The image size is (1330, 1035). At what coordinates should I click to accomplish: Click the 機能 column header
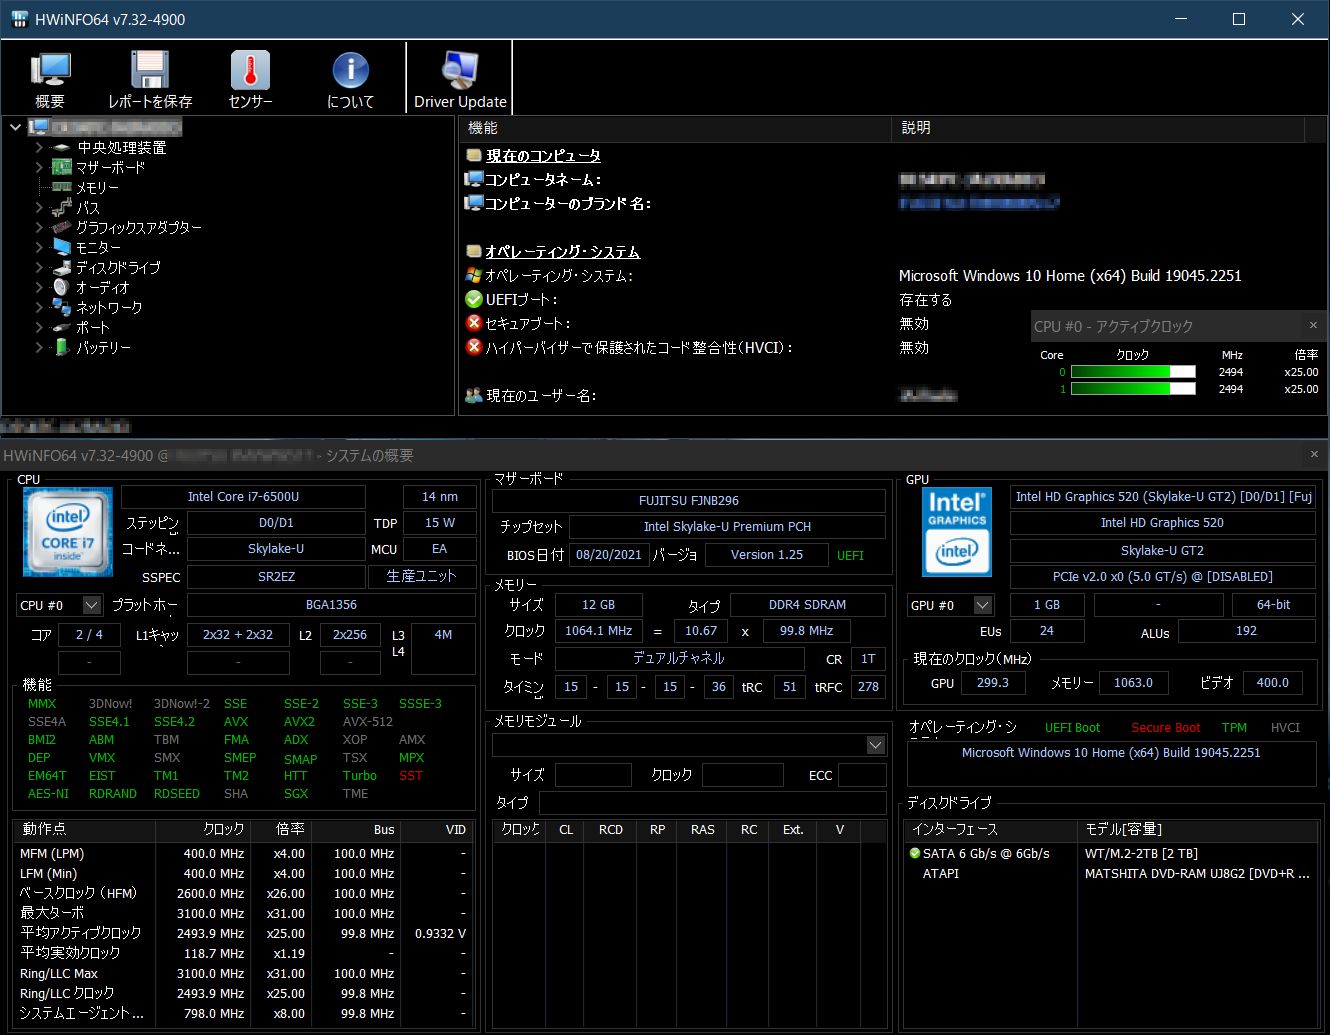[x=675, y=128]
